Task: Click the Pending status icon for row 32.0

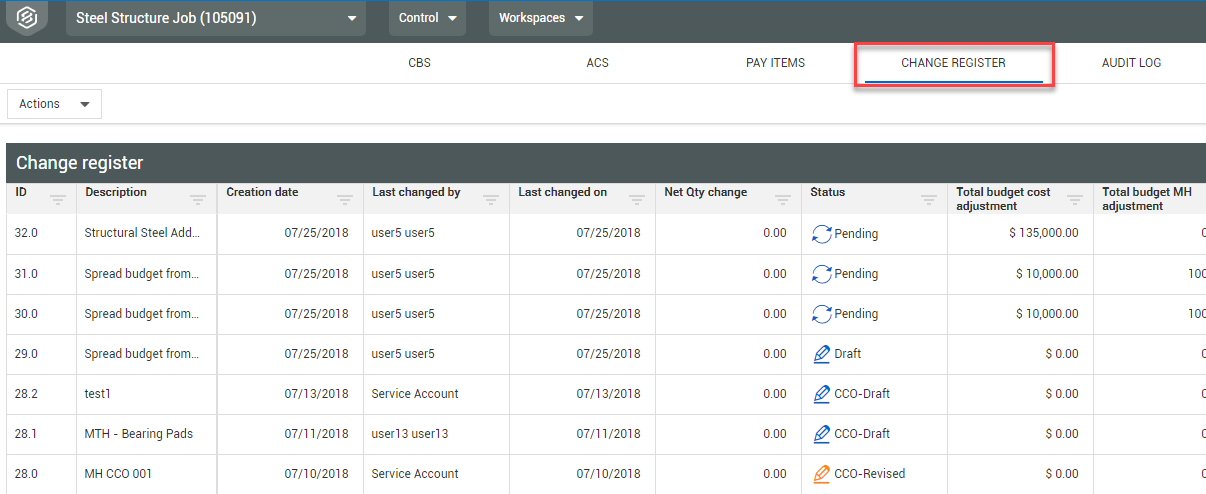Action: click(x=822, y=234)
